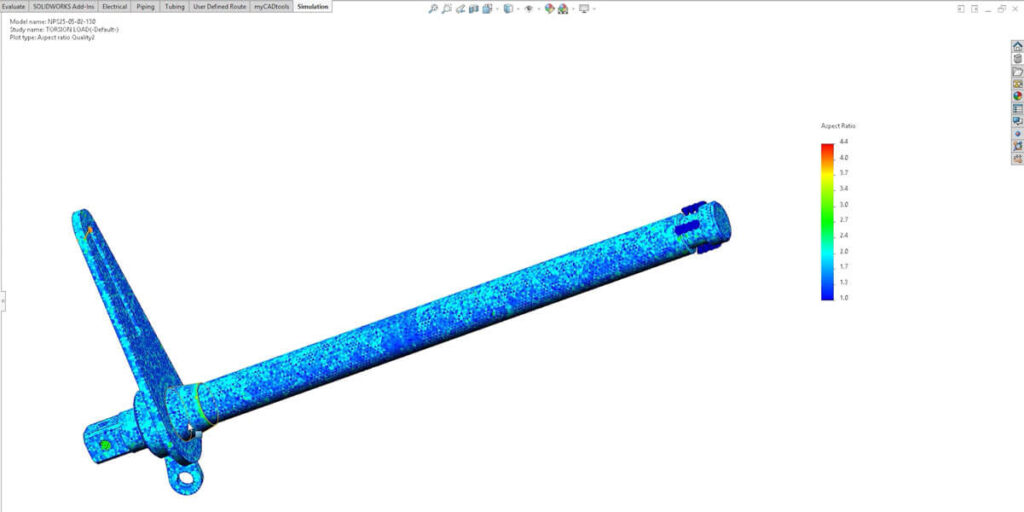Open File Explorer folder icon in task pane
The image size is (1024, 512).
[x=1017, y=71]
